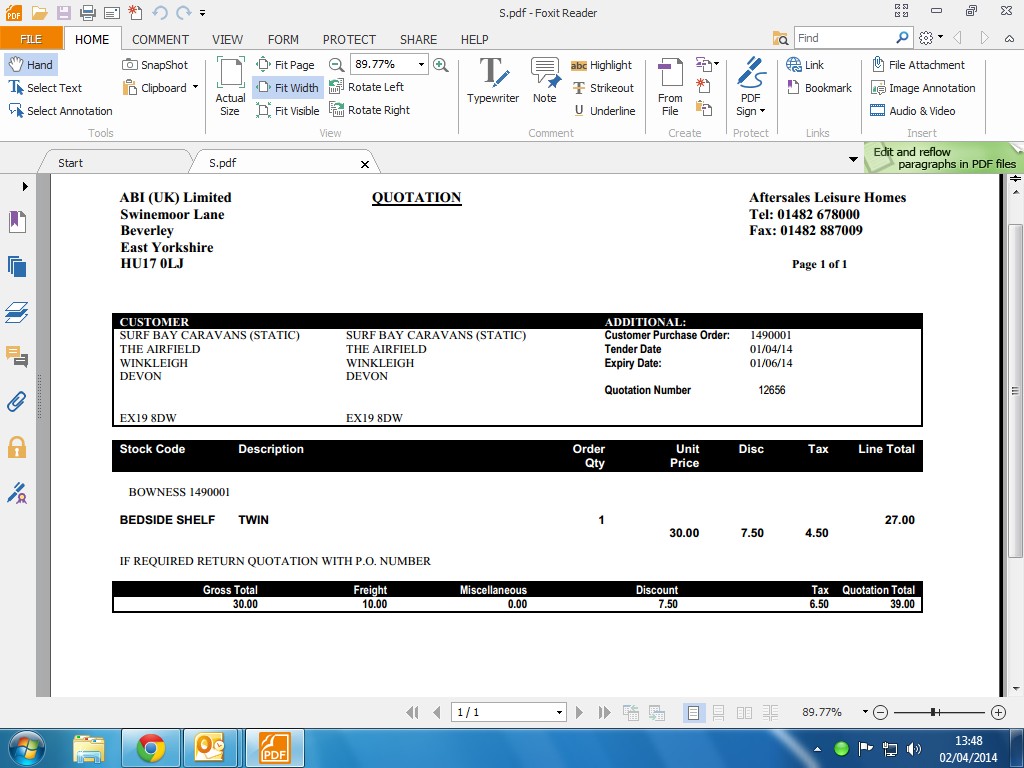The image size is (1024, 768).
Task: Click the zoom slider handle in status bar
Action: coord(935,712)
